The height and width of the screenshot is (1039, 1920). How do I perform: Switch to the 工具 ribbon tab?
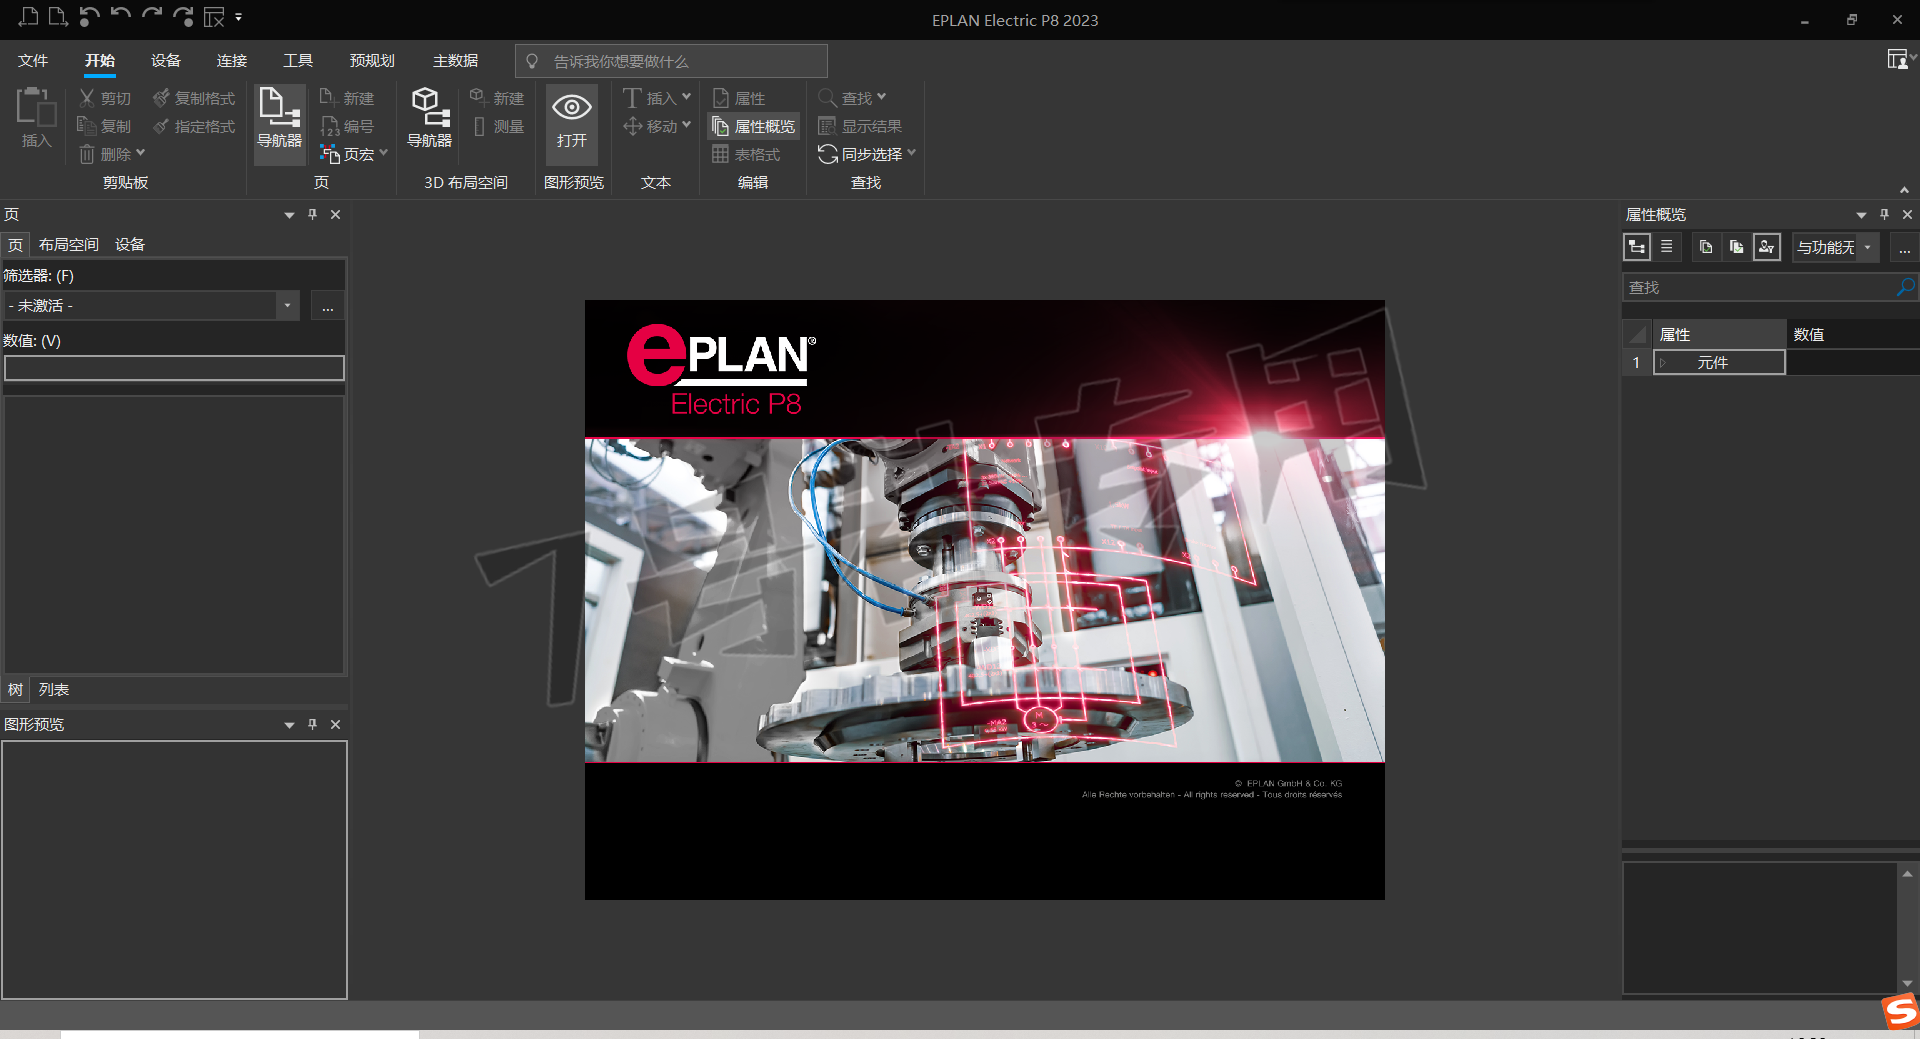[298, 61]
